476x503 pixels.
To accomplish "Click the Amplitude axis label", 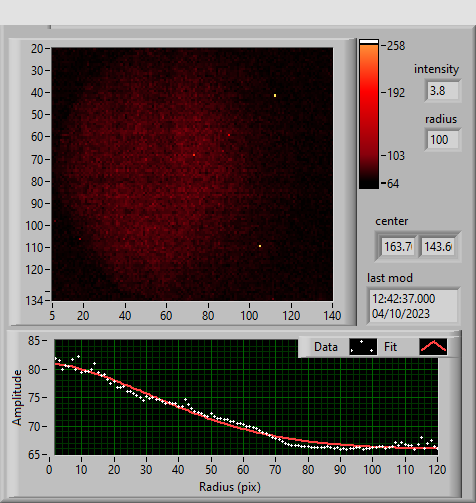I will [x=17, y=397].
